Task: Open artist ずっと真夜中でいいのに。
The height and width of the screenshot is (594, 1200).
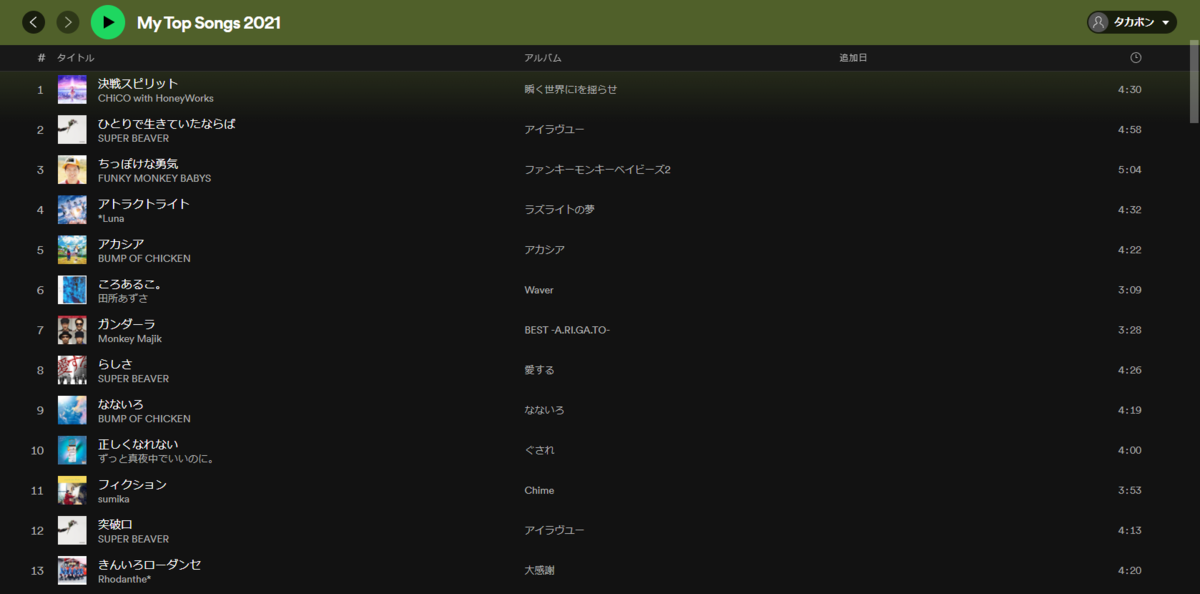Action: tap(157, 459)
